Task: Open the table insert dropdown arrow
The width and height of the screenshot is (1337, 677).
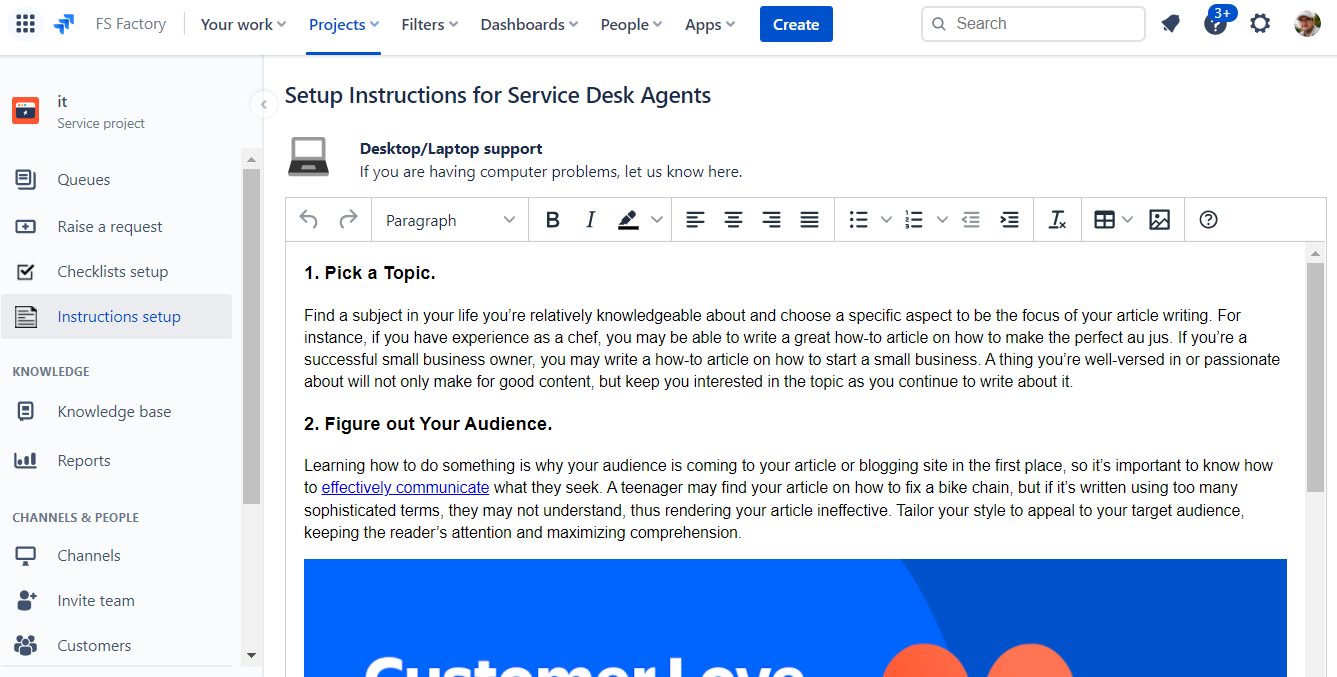Action: (x=1129, y=220)
